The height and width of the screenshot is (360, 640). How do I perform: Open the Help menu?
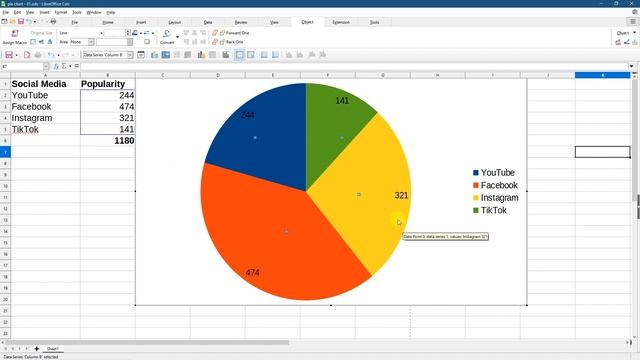point(111,12)
